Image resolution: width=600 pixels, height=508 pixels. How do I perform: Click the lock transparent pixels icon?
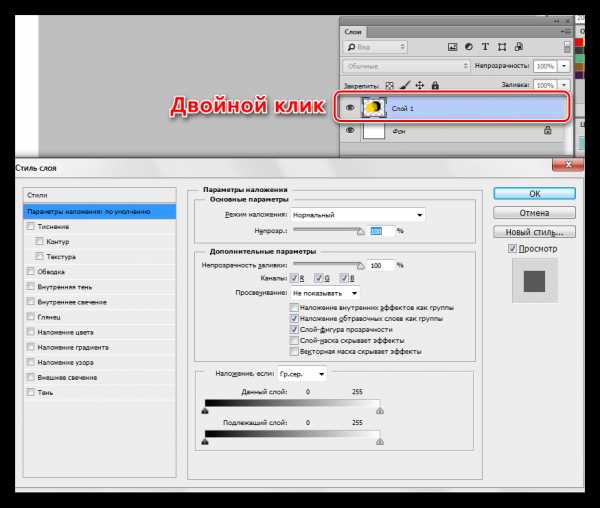(389, 85)
